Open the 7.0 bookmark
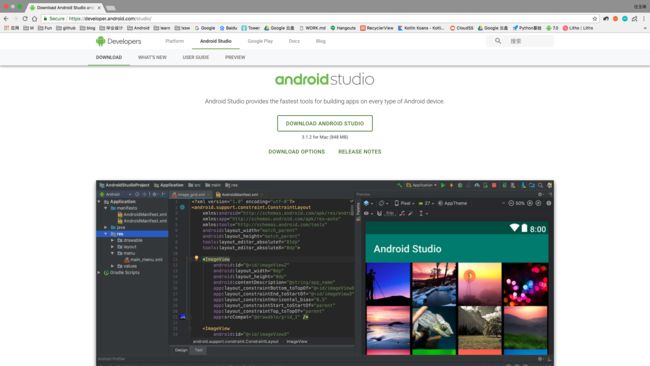The image size is (650, 366). 552,28
